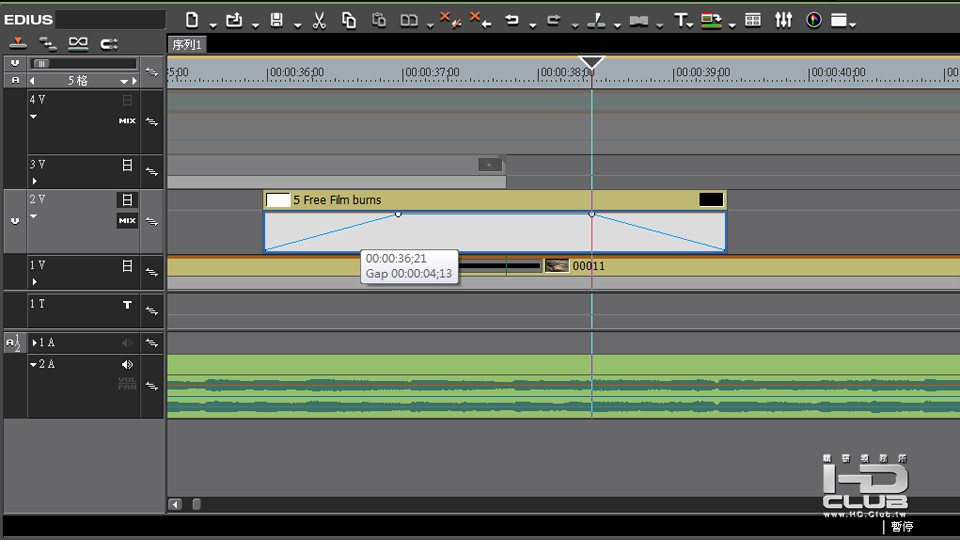Create title with the T tool
The image size is (960, 540).
680,20
